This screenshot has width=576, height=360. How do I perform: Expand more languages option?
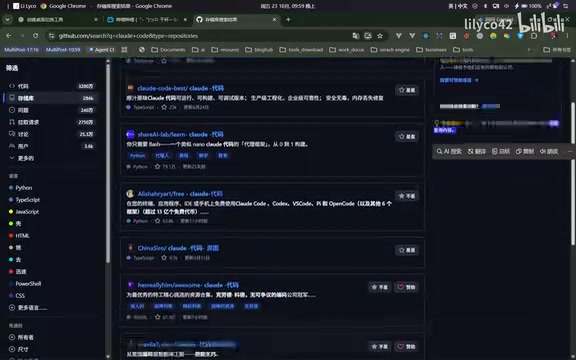point(28,307)
